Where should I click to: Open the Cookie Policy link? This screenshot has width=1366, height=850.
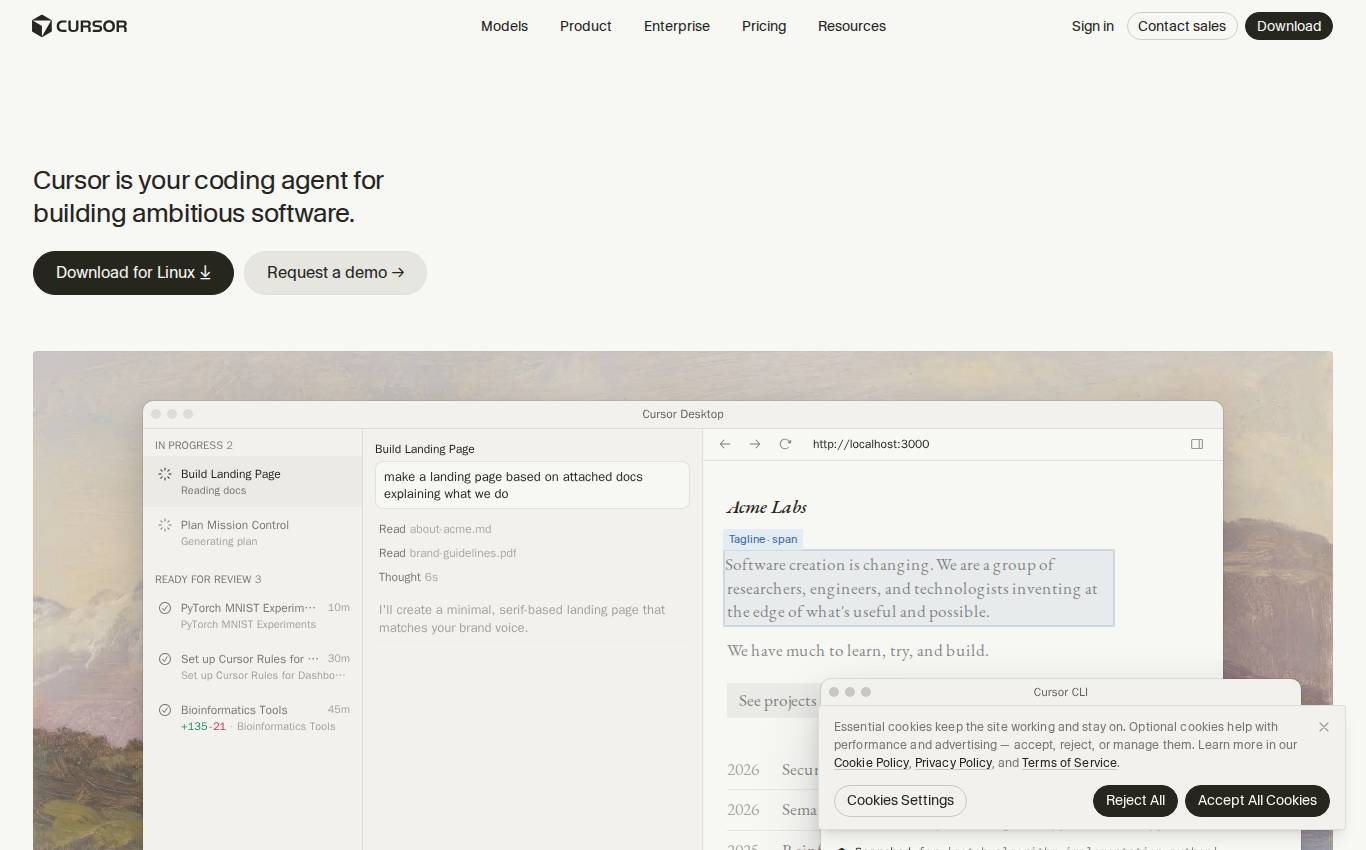[x=871, y=763]
